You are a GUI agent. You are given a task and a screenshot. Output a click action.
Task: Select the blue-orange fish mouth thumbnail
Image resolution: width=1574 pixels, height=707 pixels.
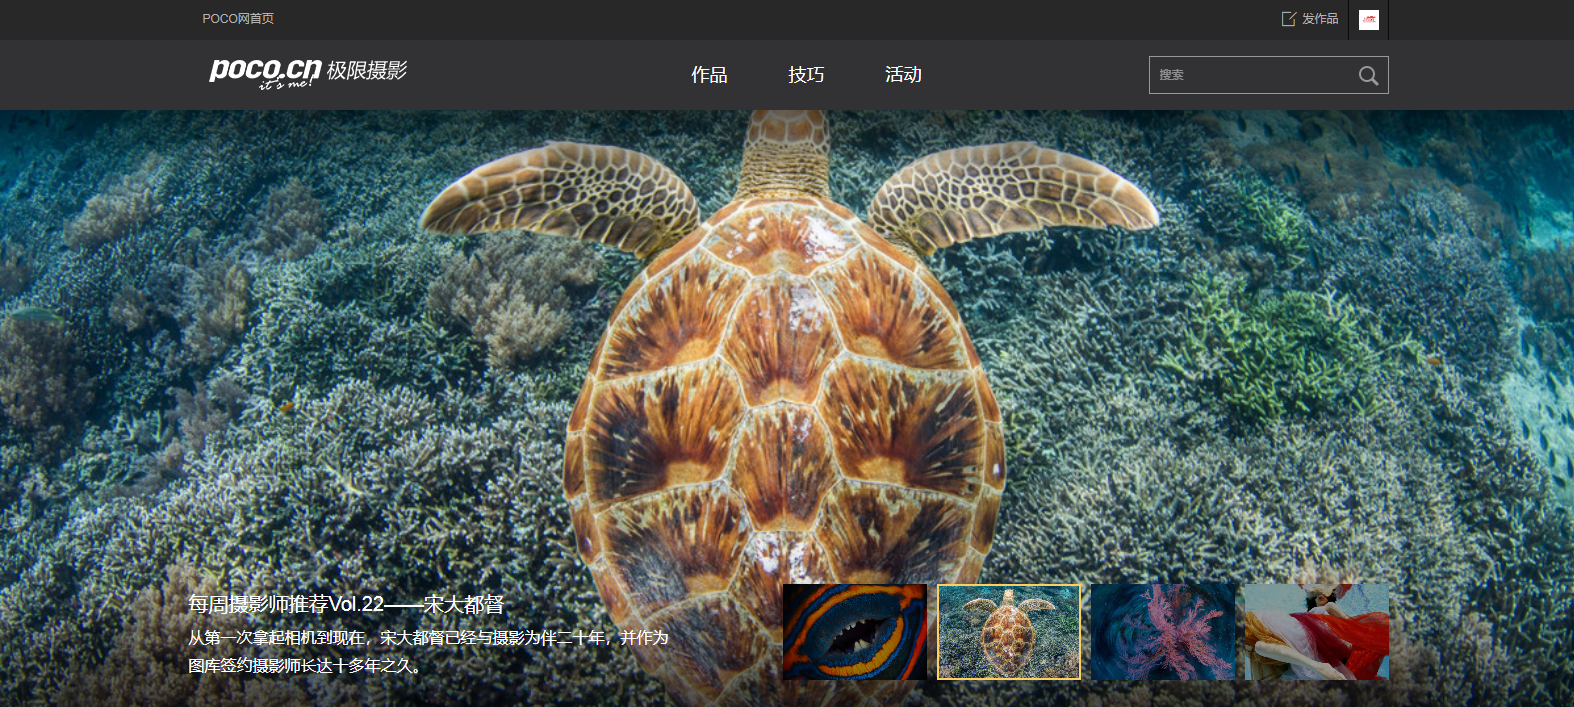pos(855,632)
